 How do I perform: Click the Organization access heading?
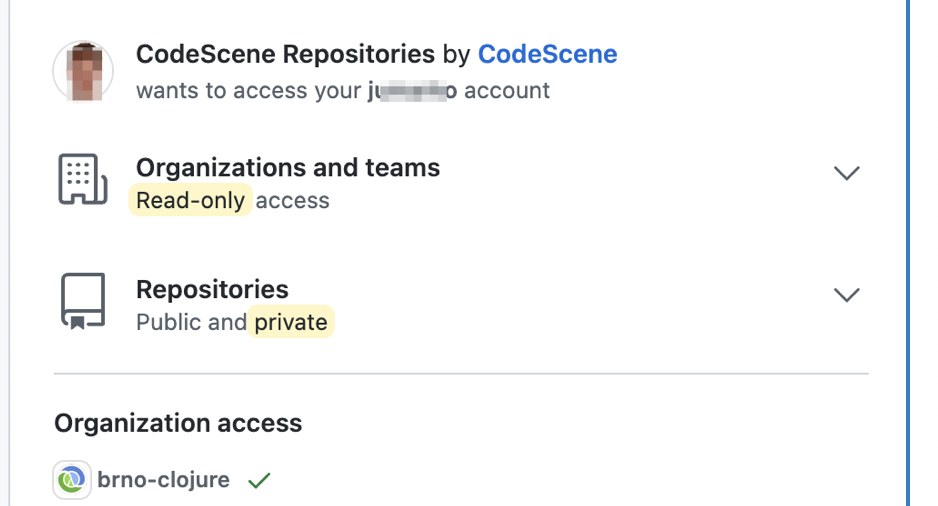tap(178, 423)
